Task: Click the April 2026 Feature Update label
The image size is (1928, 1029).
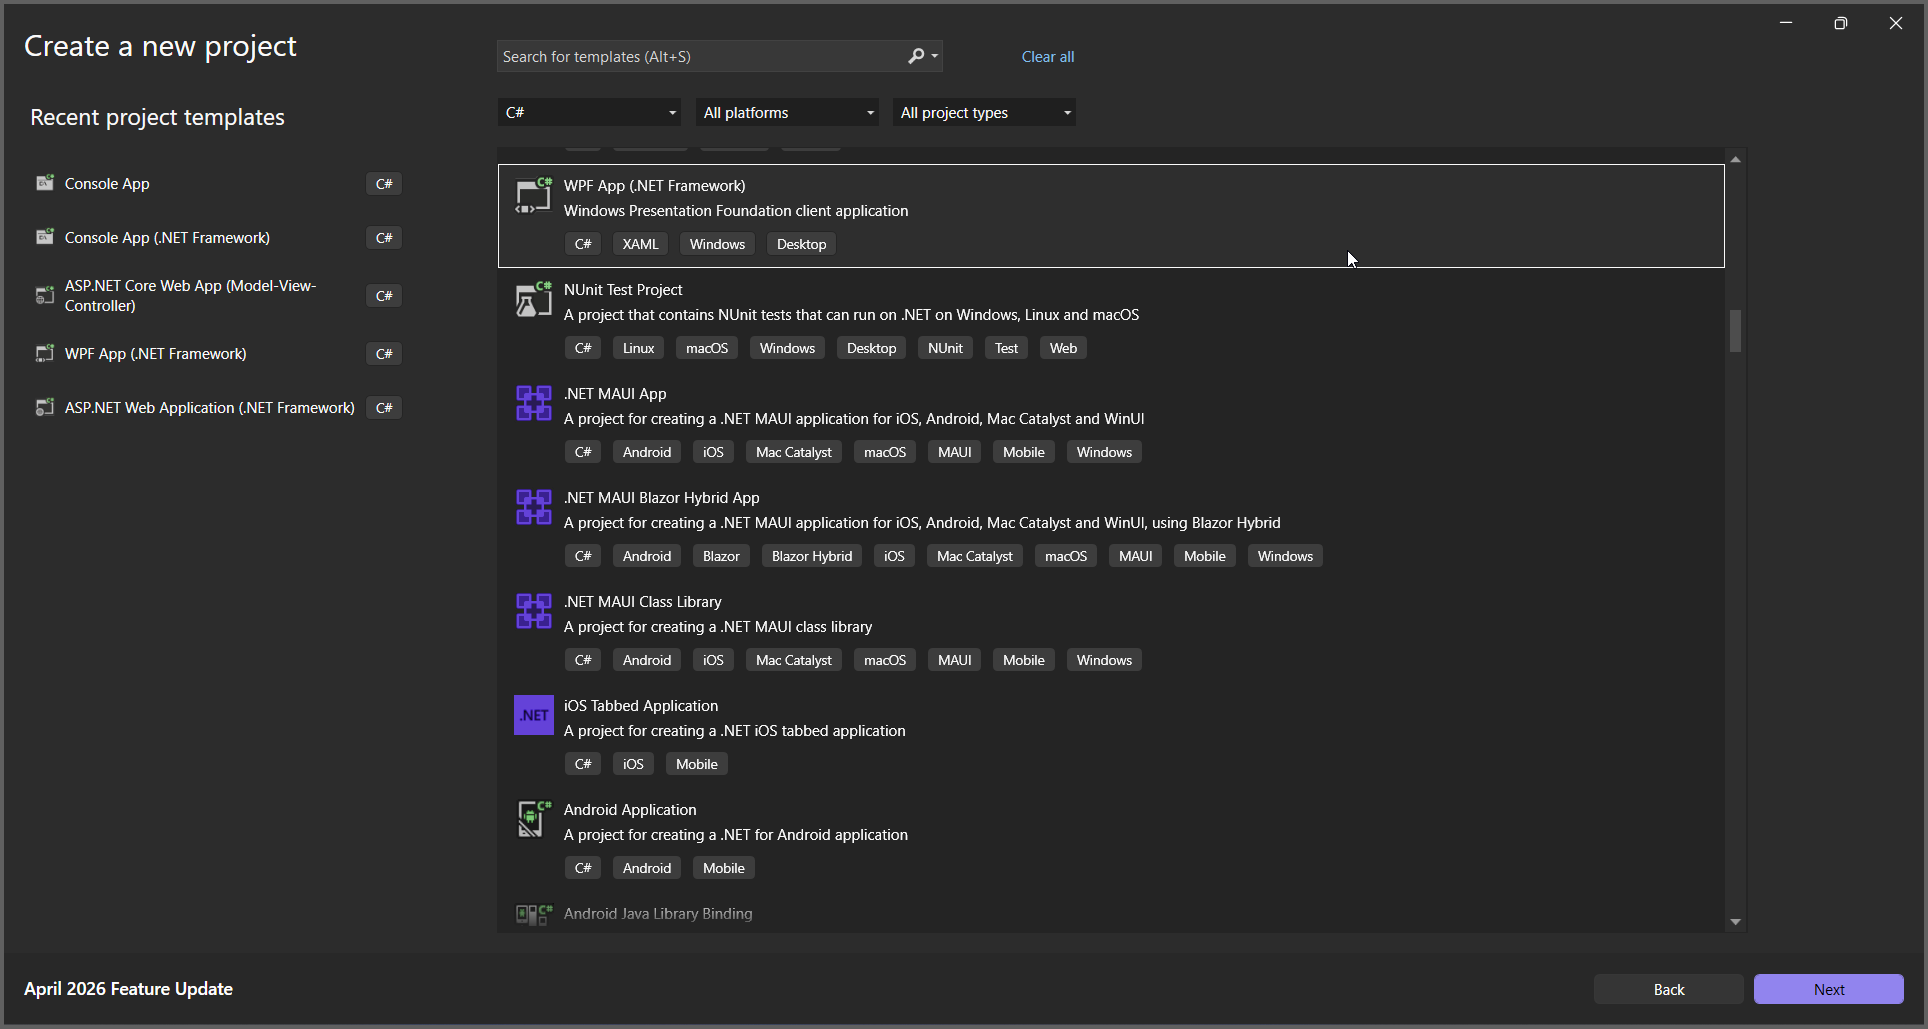Action: click(x=128, y=988)
